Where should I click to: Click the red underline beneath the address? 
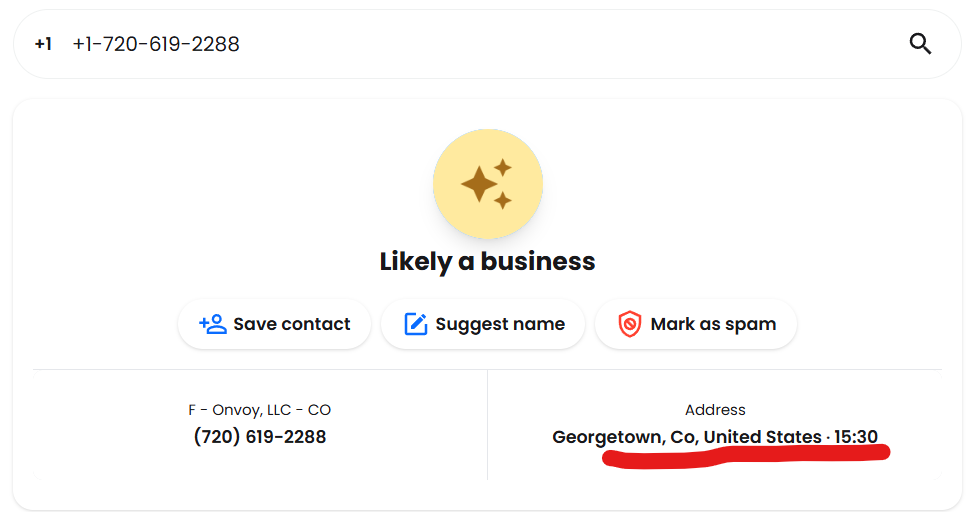click(x=745, y=457)
